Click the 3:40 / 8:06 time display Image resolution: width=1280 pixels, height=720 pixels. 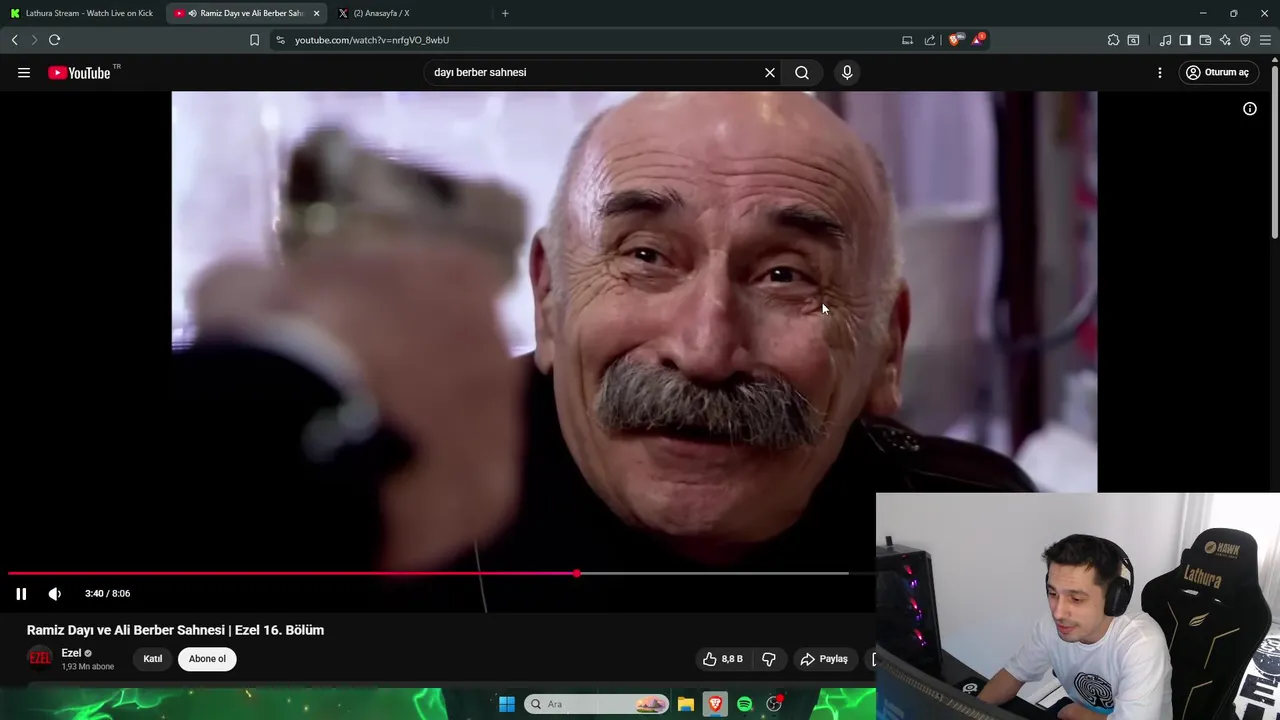pyautogui.click(x=107, y=594)
